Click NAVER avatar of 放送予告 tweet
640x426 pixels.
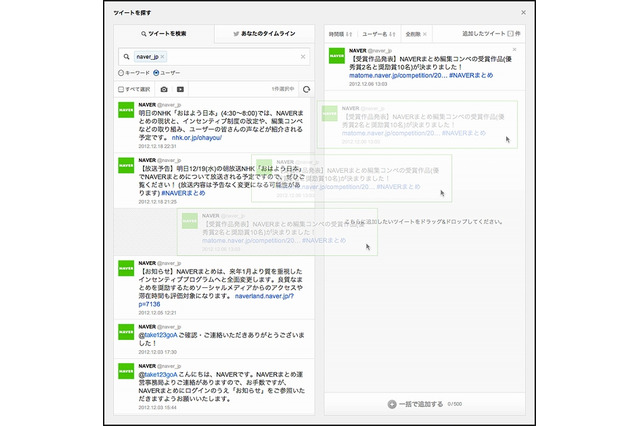click(126, 166)
